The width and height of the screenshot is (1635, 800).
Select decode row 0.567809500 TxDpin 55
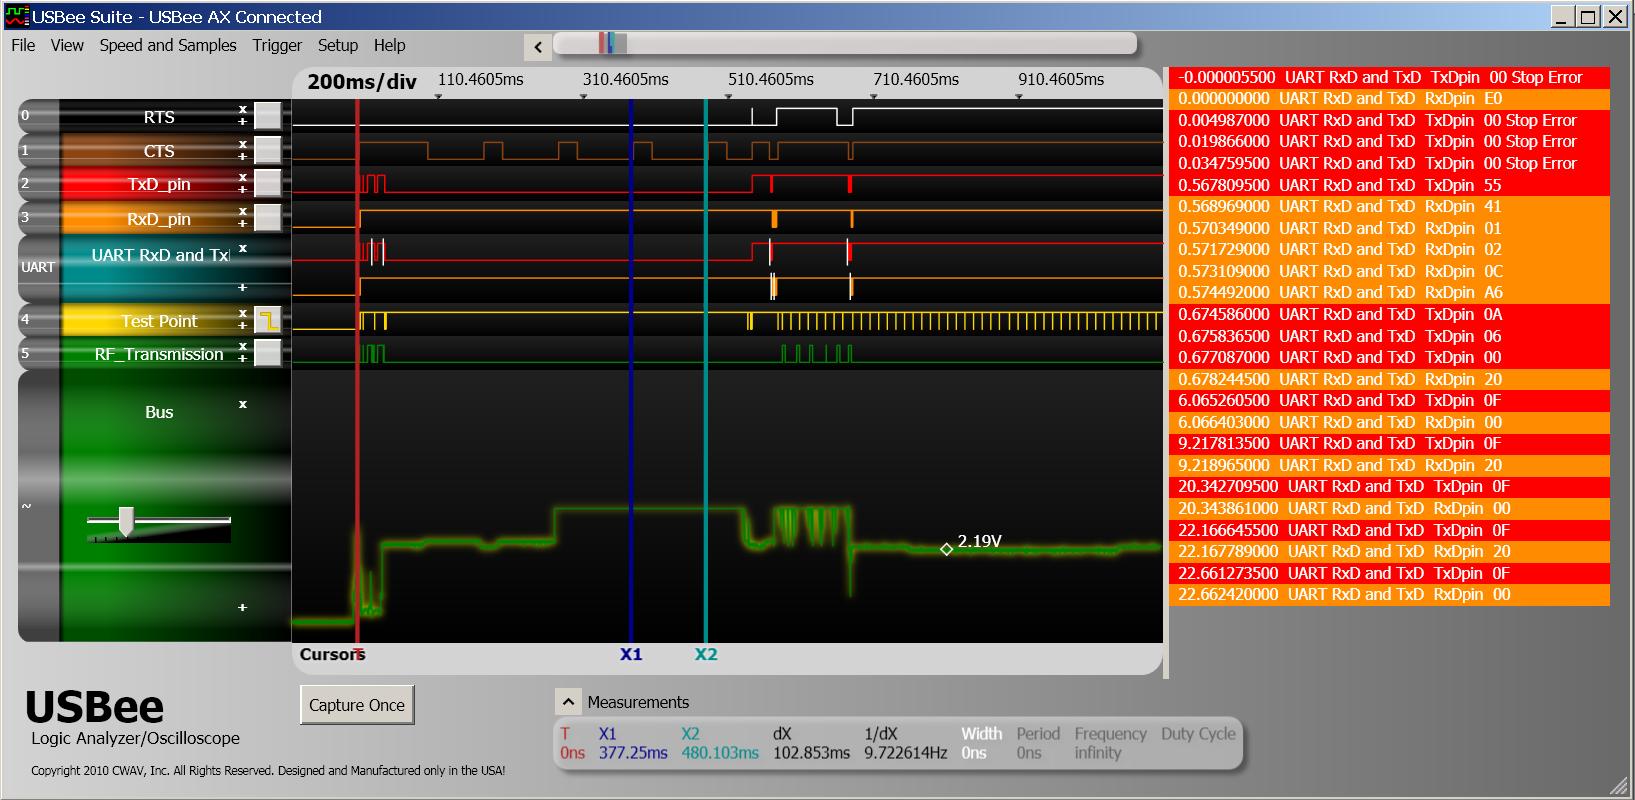point(1389,185)
